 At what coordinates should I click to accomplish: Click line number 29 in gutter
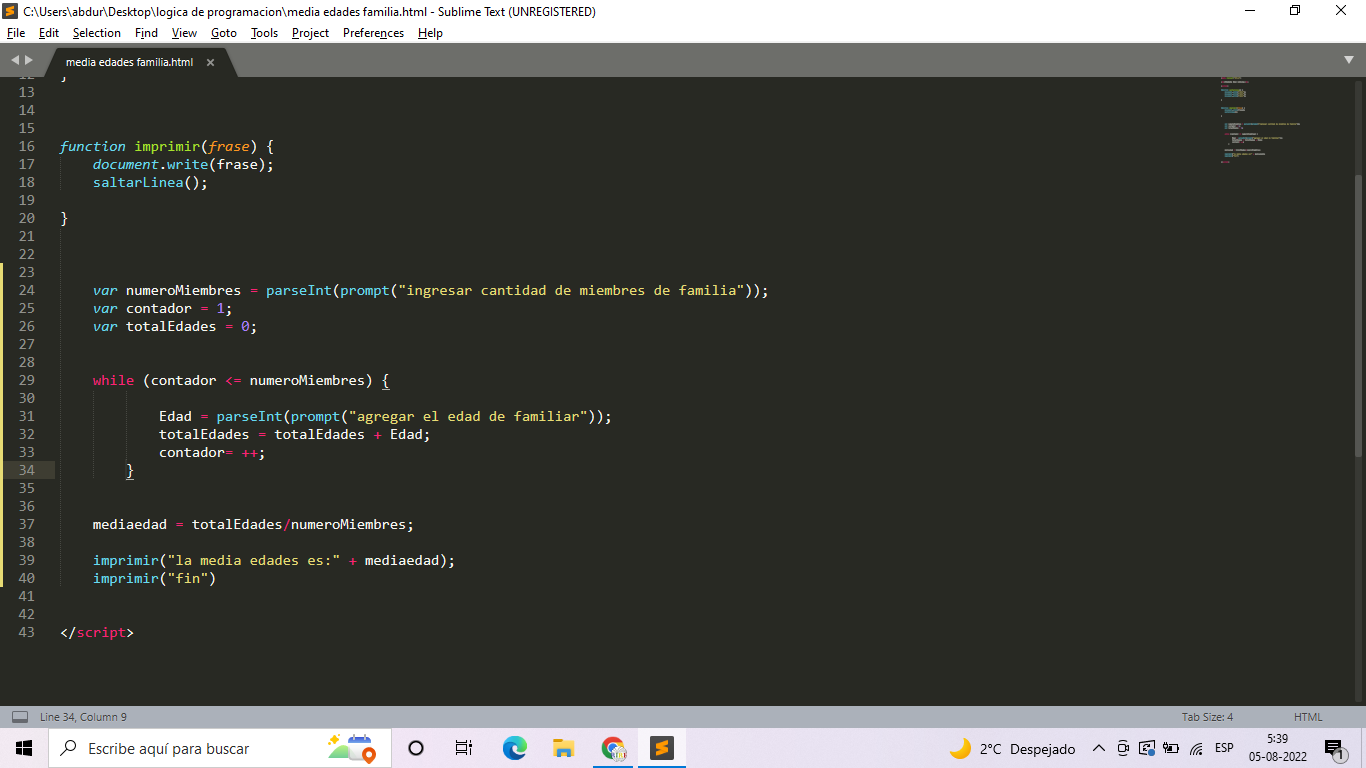[x=26, y=380]
